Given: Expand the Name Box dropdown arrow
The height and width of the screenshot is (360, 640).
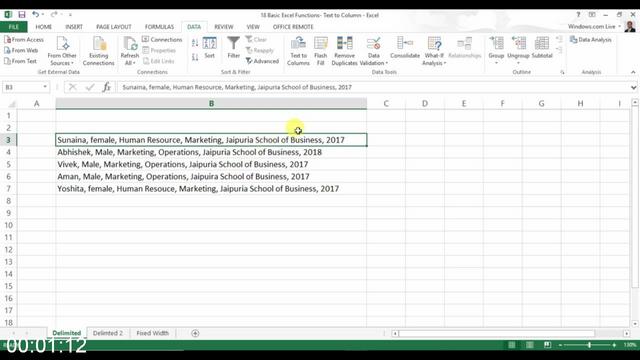Looking at the screenshot, I should 45,87.
